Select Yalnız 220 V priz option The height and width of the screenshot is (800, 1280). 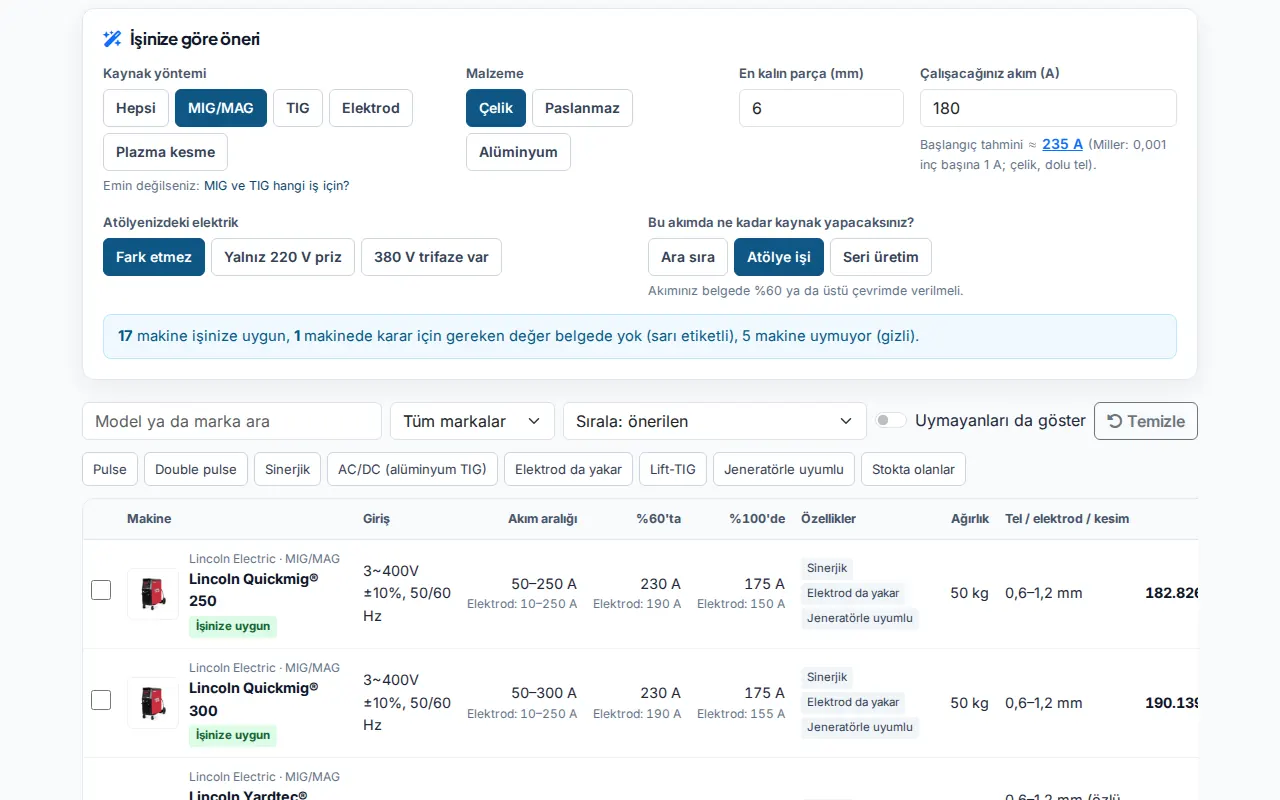click(283, 257)
